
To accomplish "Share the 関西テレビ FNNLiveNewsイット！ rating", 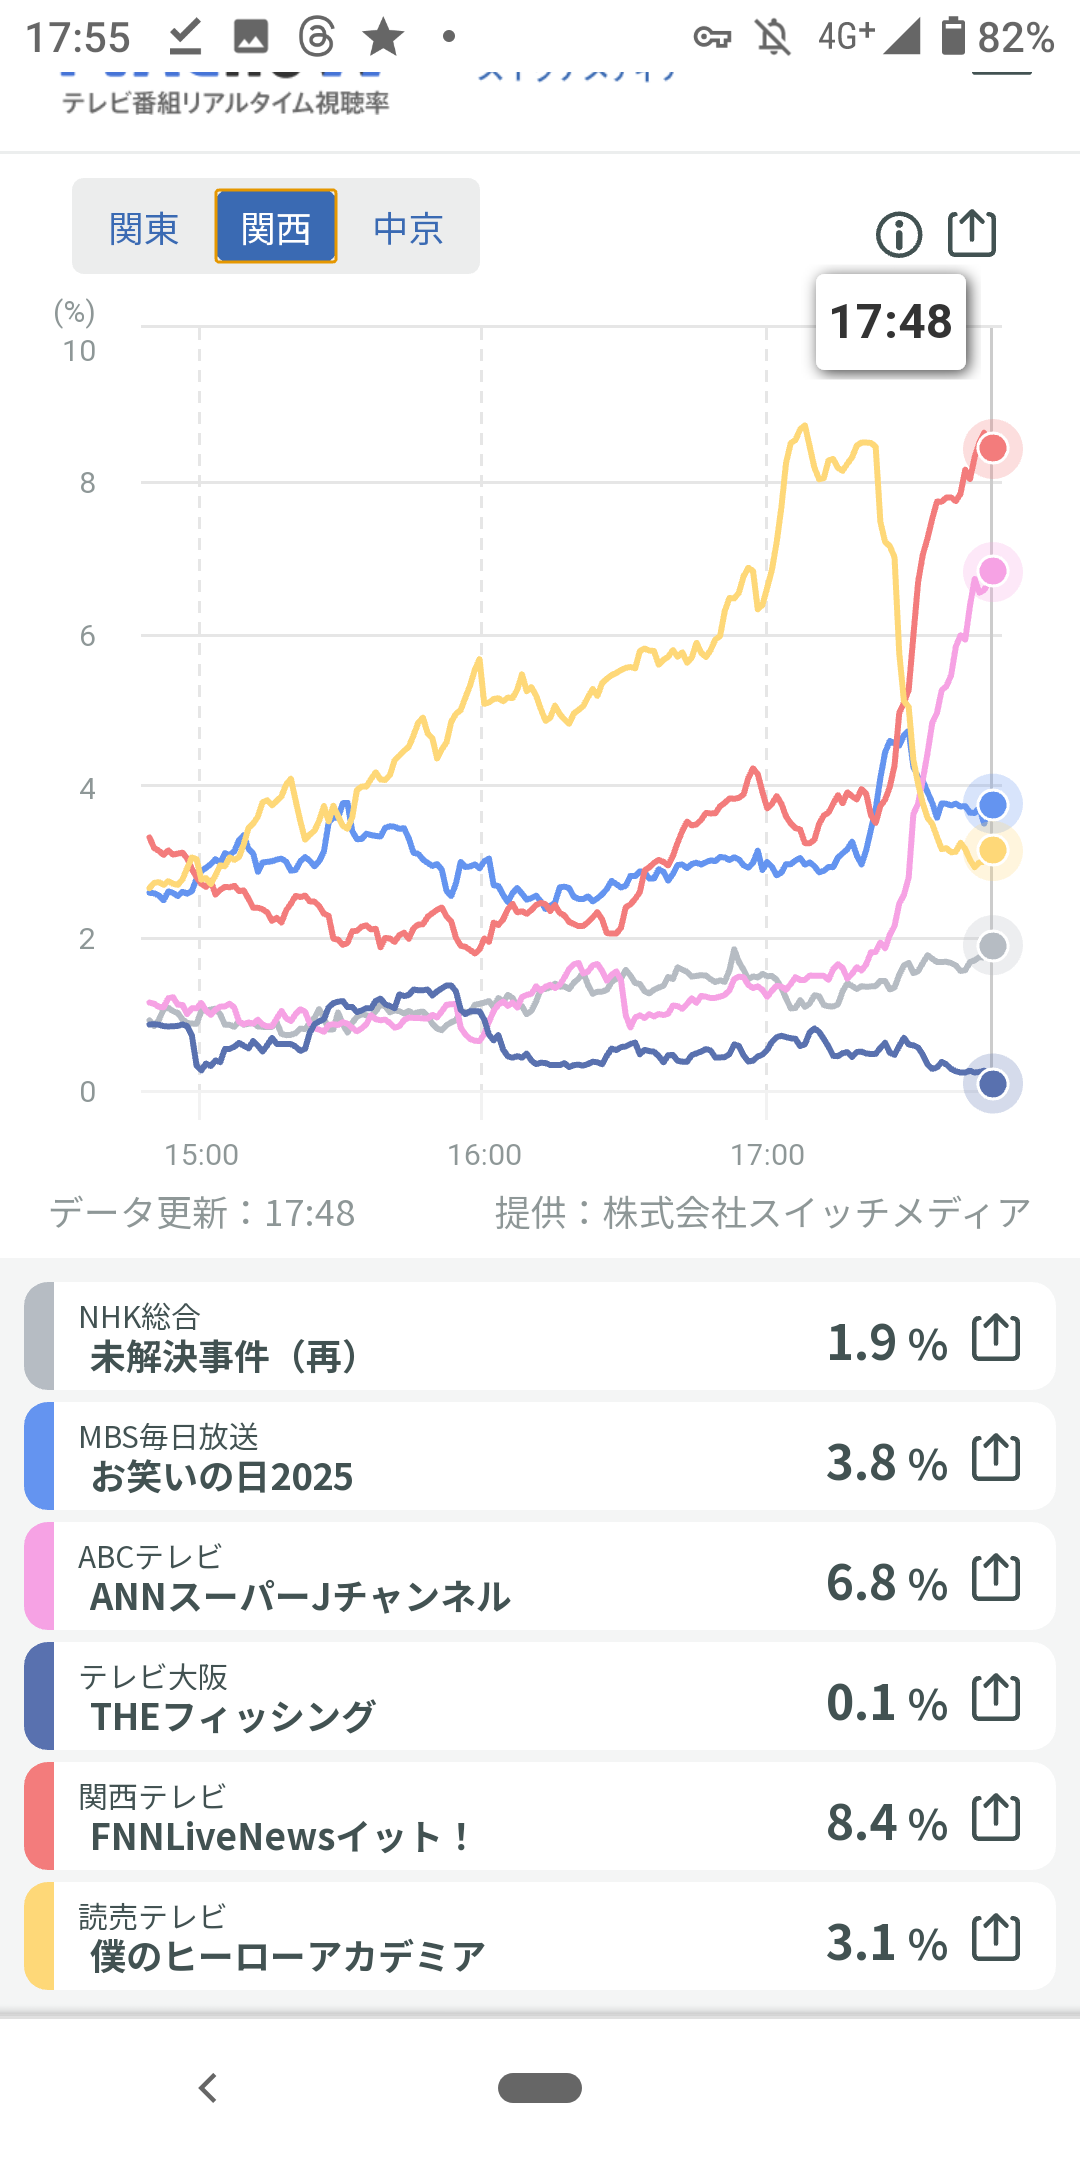I will click(x=996, y=1818).
